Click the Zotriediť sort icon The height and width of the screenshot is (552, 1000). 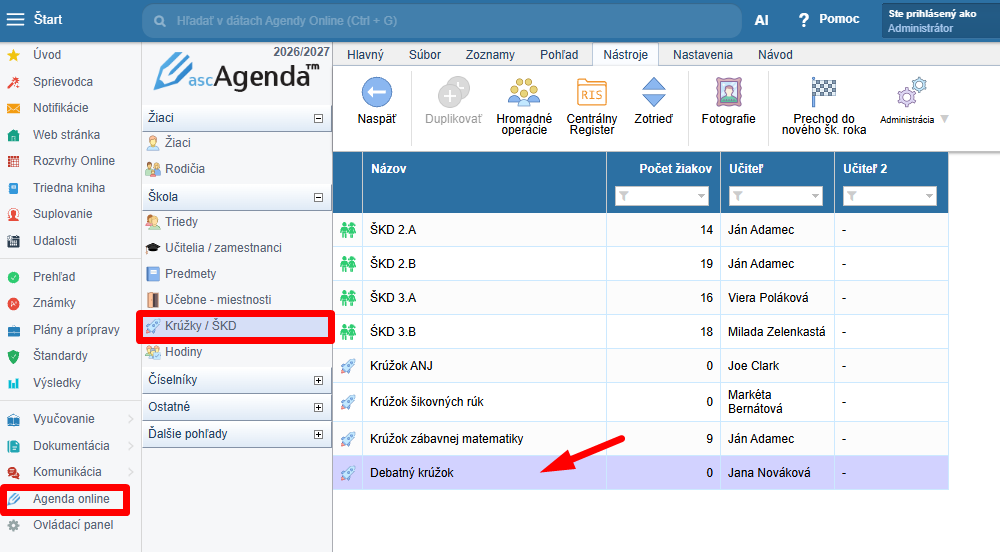pyautogui.click(x=654, y=92)
